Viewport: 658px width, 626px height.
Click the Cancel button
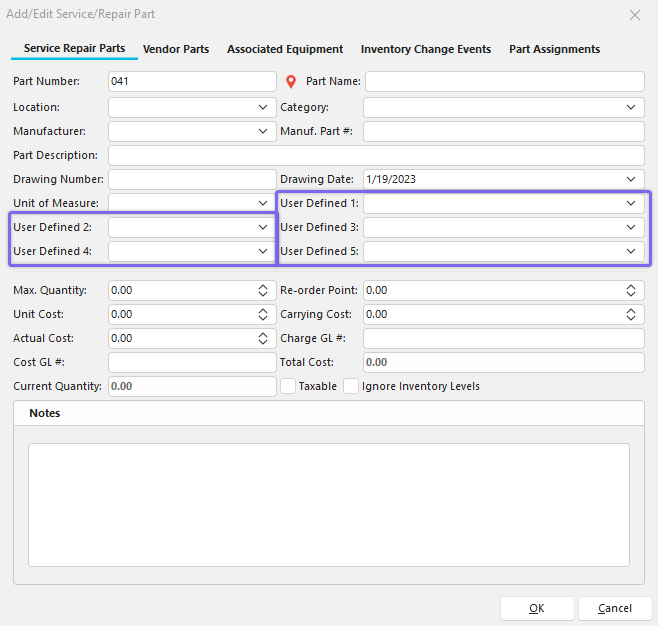[x=615, y=608]
